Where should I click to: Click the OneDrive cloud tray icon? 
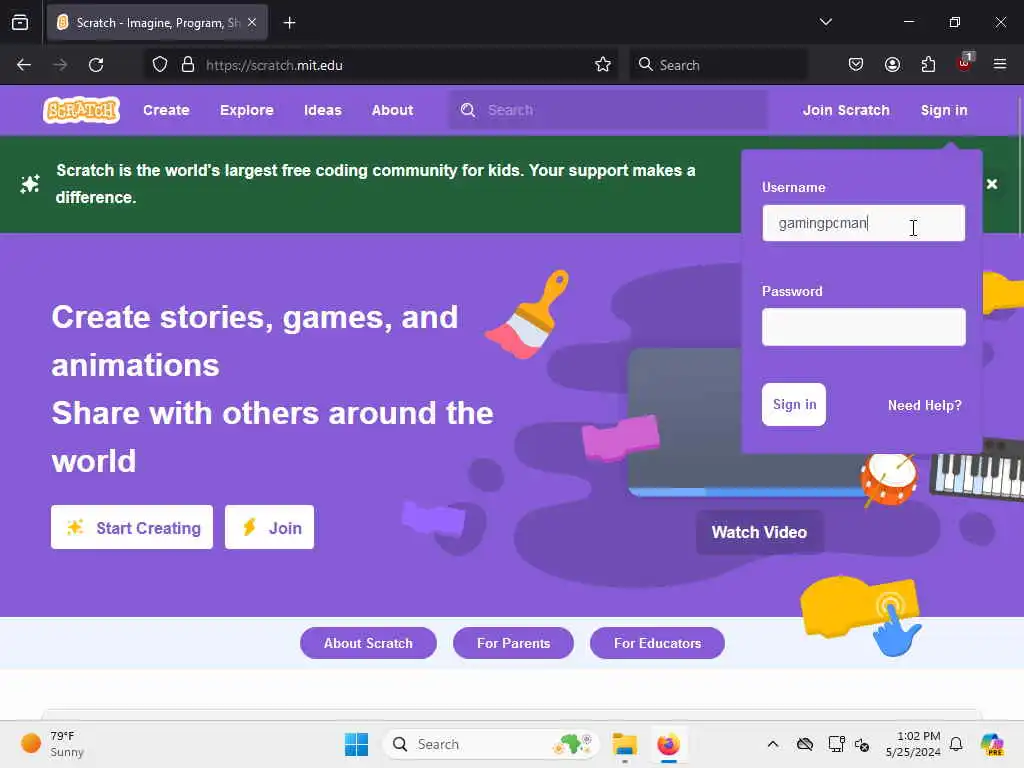coord(805,744)
